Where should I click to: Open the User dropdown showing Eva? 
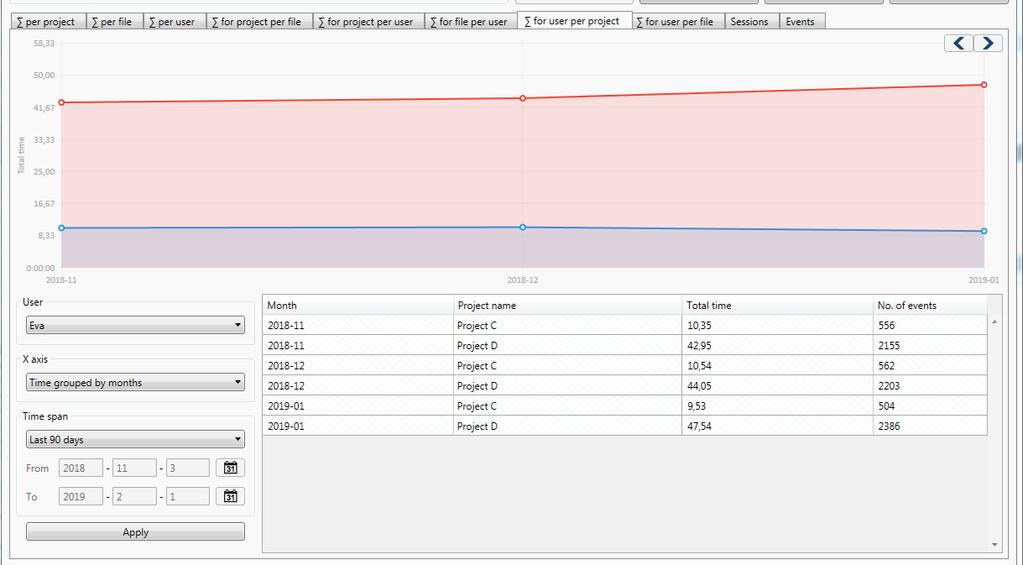click(x=135, y=325)
